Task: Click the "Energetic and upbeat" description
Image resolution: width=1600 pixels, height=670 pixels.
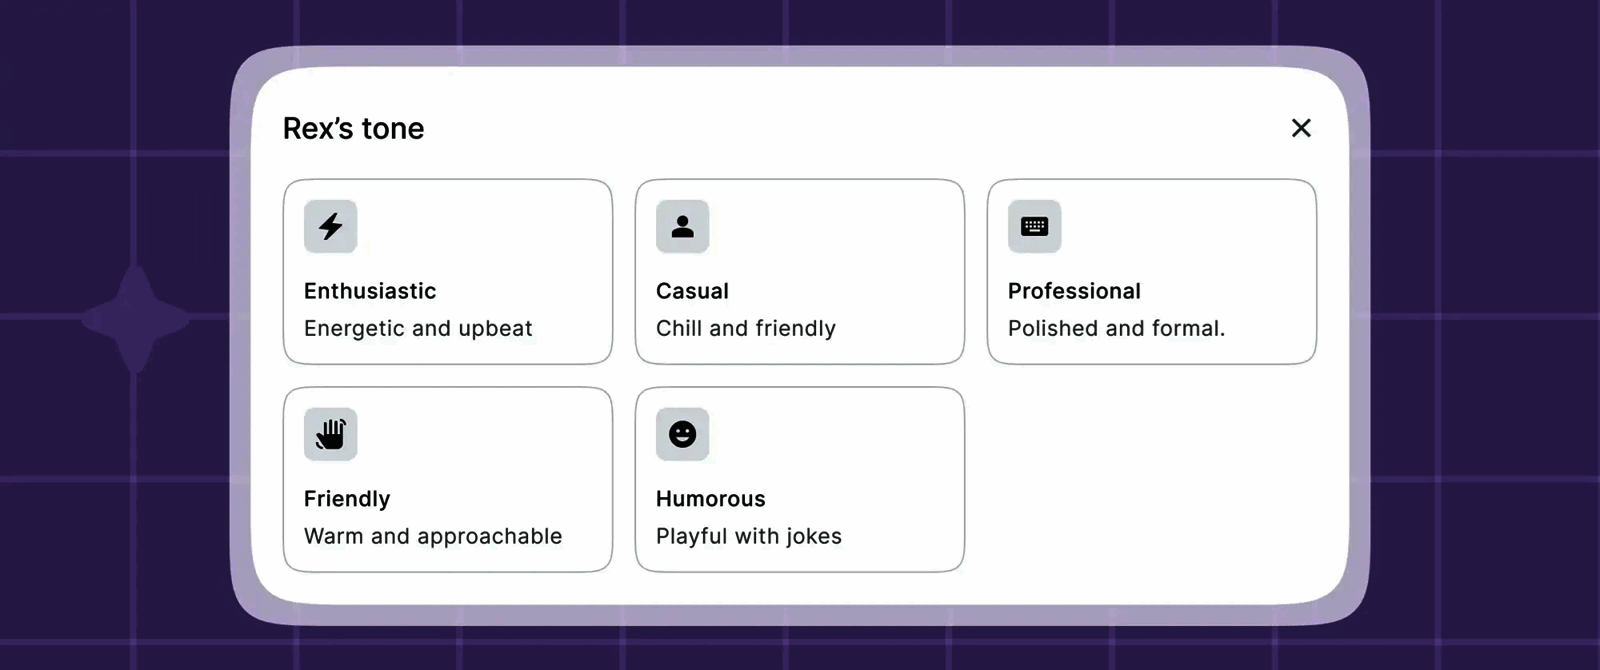Action: [x=418, y=329]
